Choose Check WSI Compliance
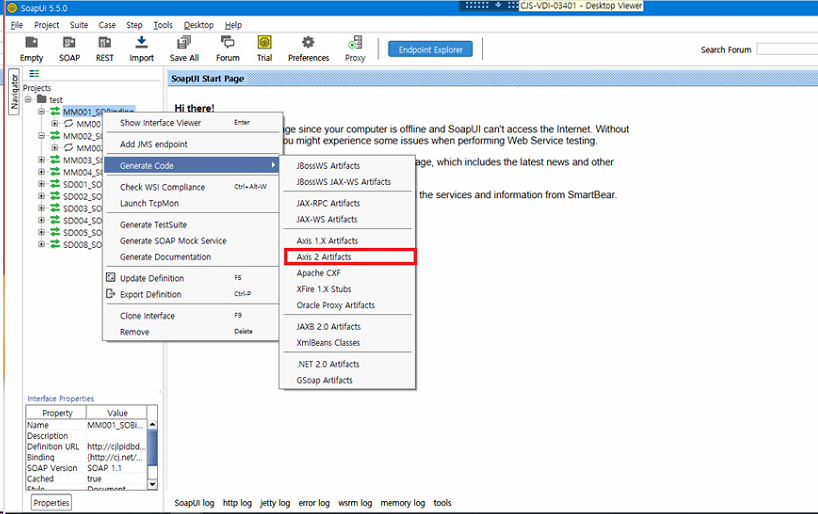 point(192,187)
